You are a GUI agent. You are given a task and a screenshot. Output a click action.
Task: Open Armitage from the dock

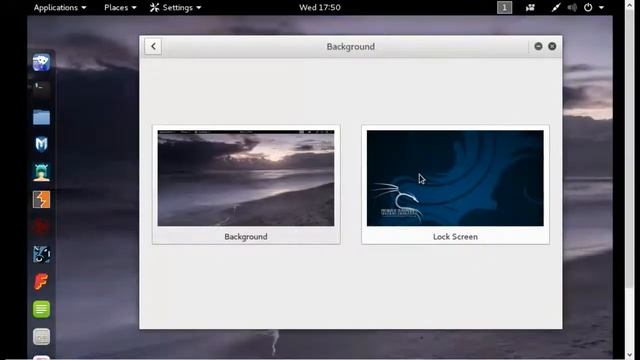[41, 172]
